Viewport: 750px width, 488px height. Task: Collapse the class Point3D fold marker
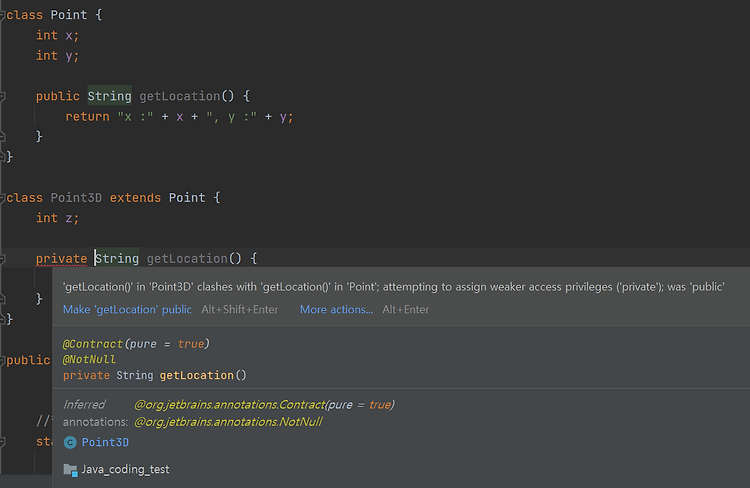(2, 198)
